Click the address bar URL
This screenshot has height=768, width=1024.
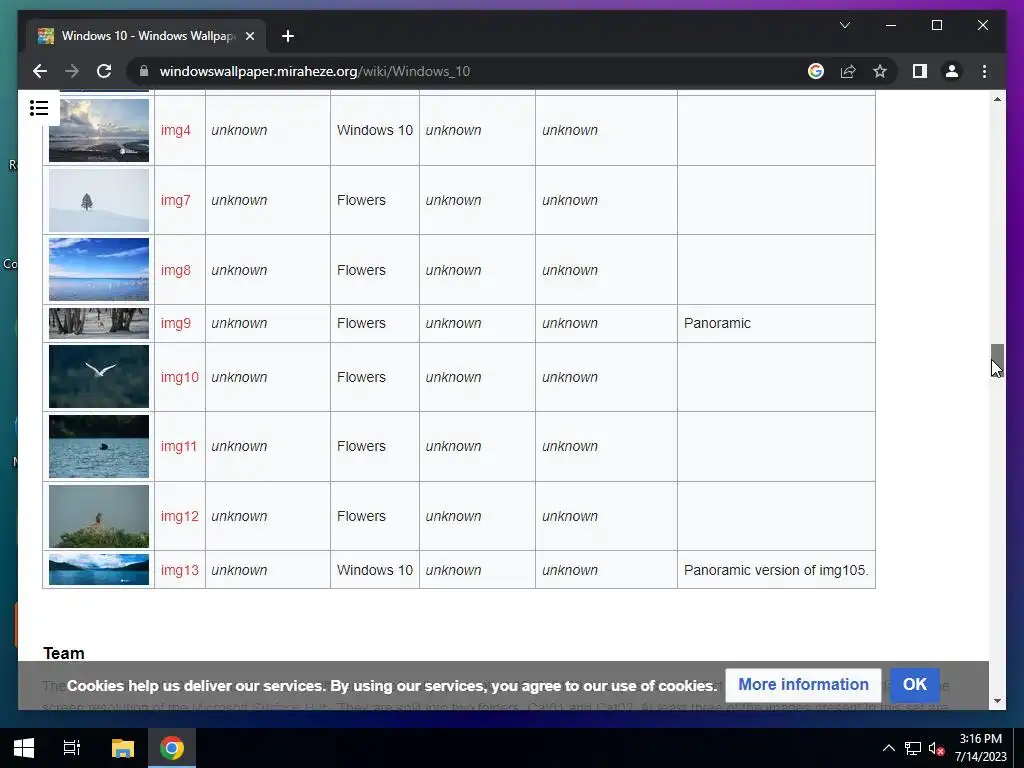[x=315, y=71]
